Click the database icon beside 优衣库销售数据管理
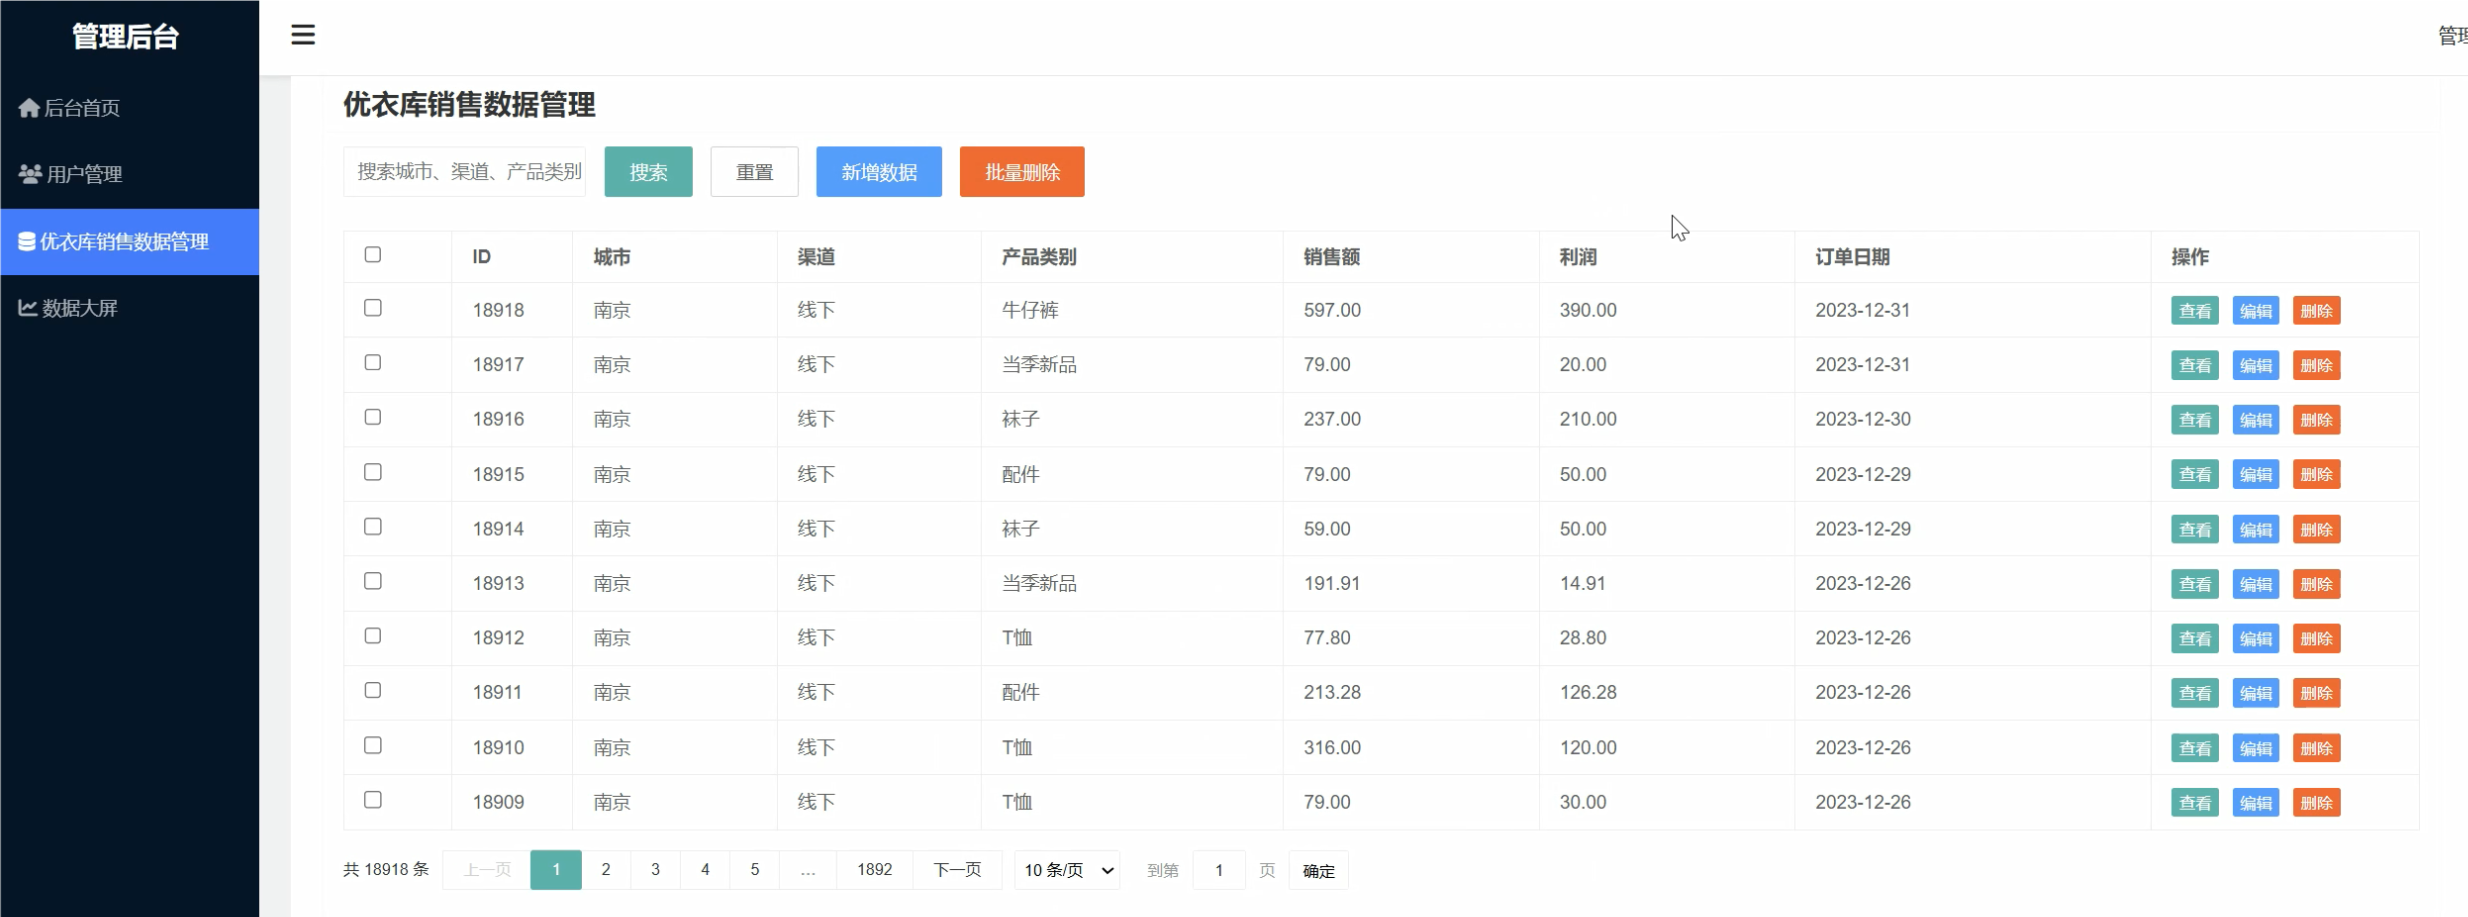 pos(27,241)
